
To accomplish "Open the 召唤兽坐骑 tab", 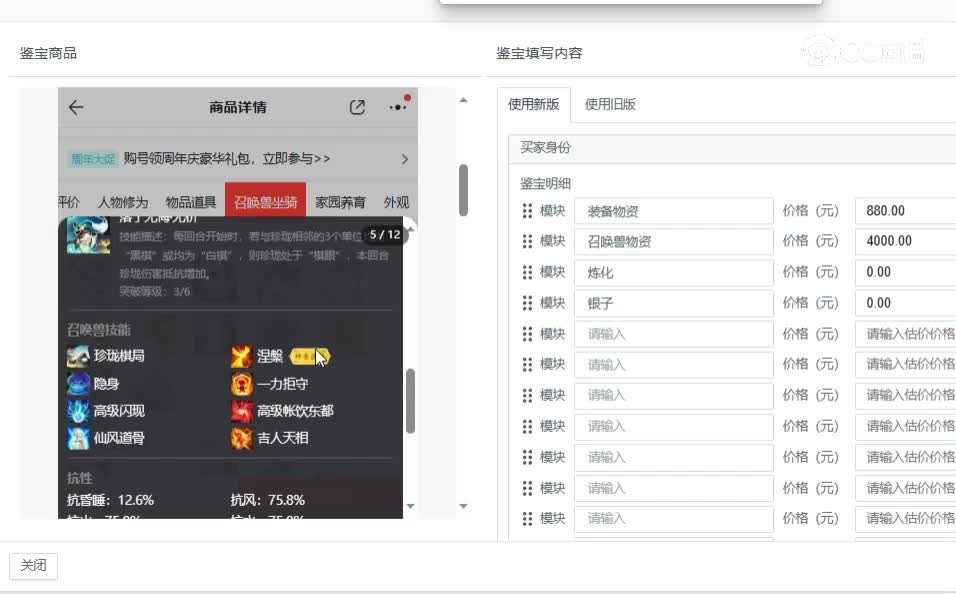I will 265,200.
